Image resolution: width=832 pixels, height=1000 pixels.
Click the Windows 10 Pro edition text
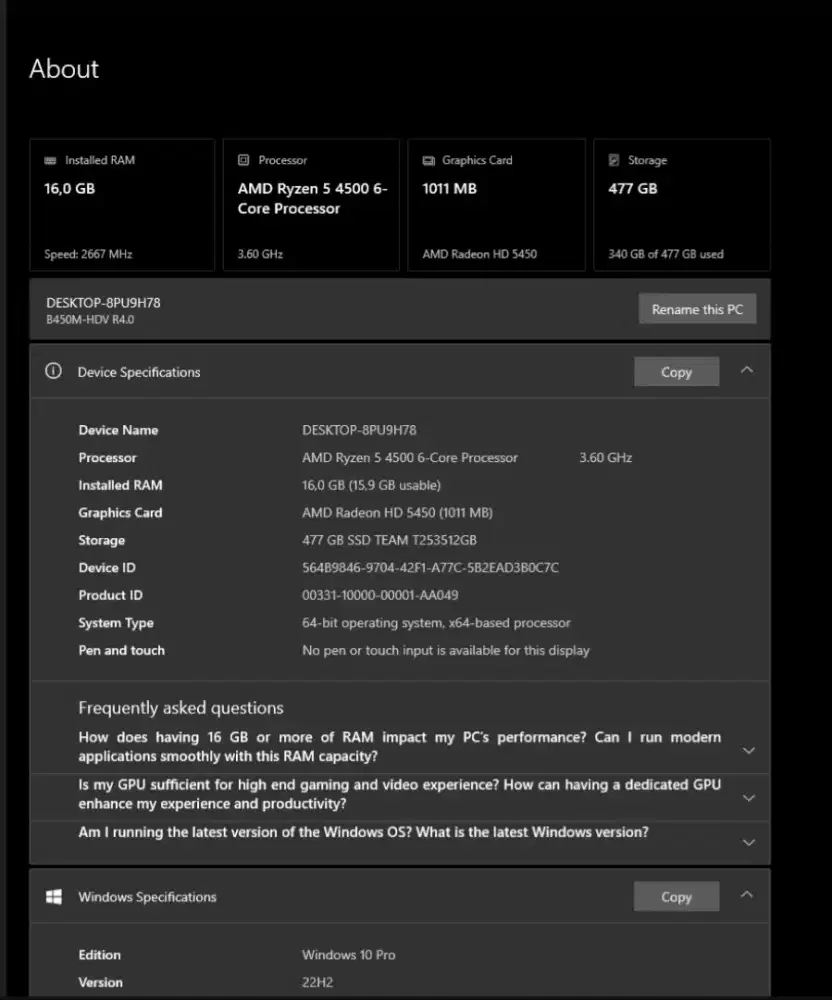tap(348, 954)
